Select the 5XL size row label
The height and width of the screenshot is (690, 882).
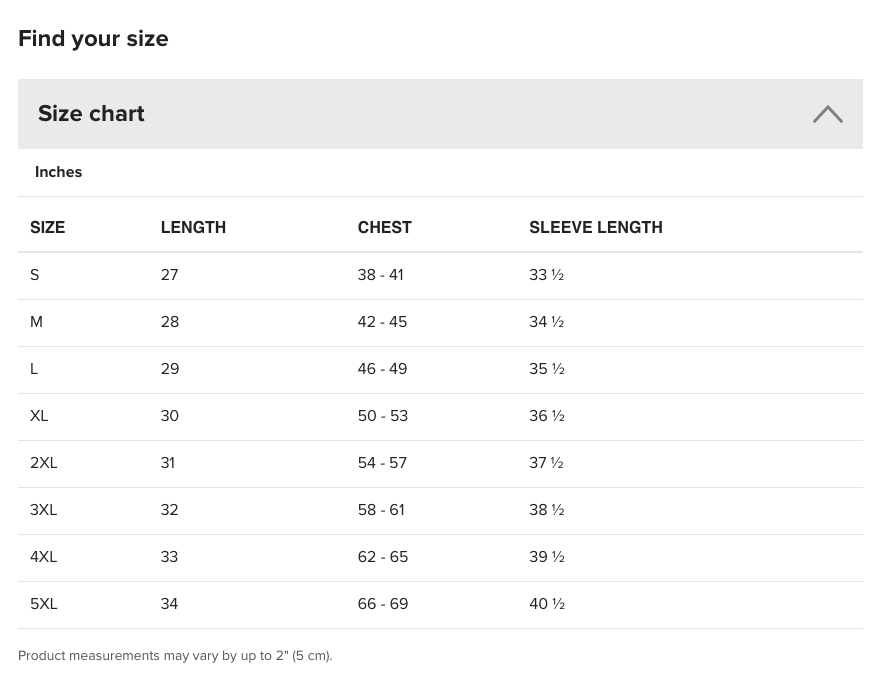(44, 604)
